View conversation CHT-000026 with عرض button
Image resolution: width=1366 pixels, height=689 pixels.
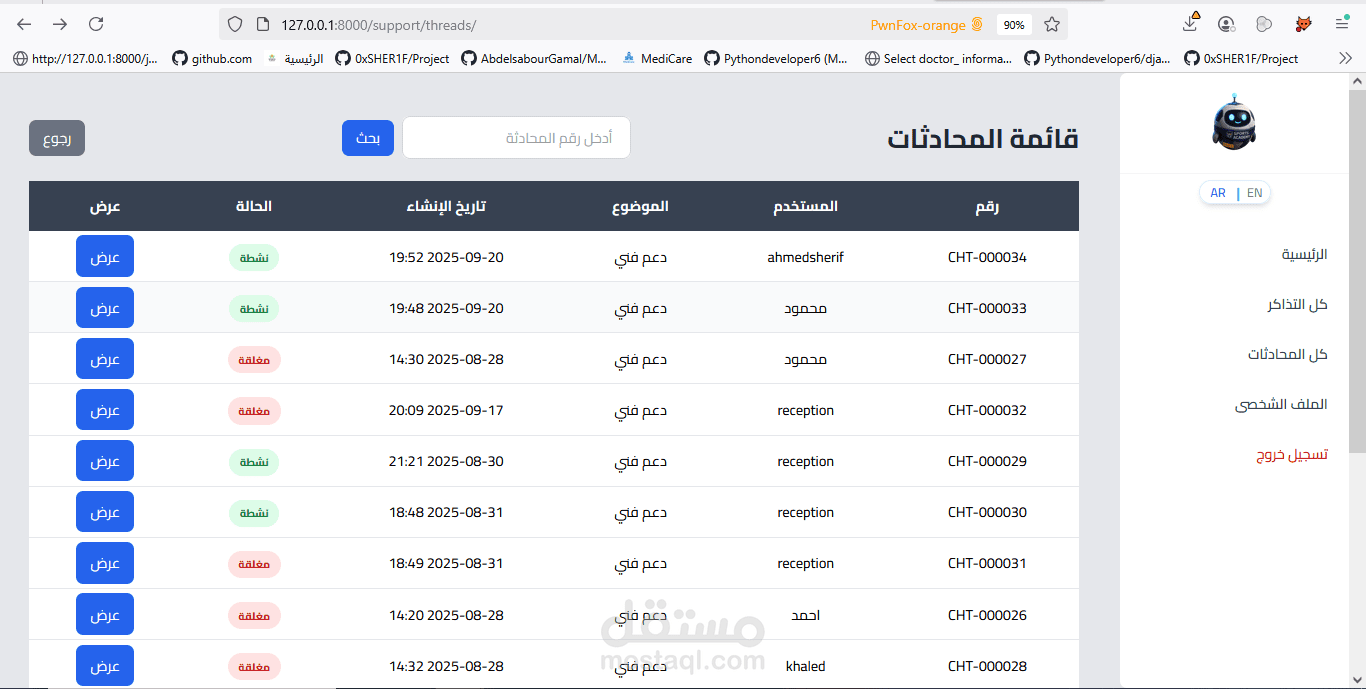tap(105, 614)
